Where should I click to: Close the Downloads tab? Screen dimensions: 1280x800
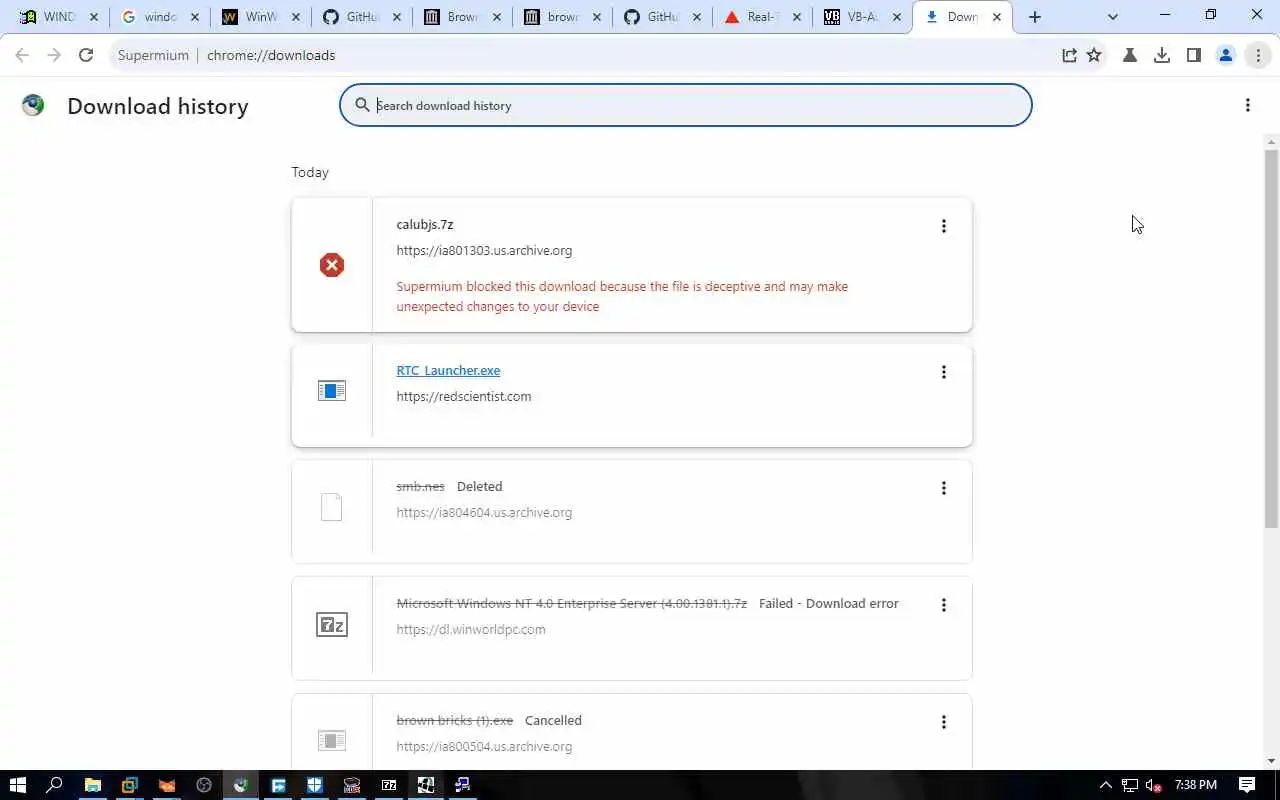point(996,17)
